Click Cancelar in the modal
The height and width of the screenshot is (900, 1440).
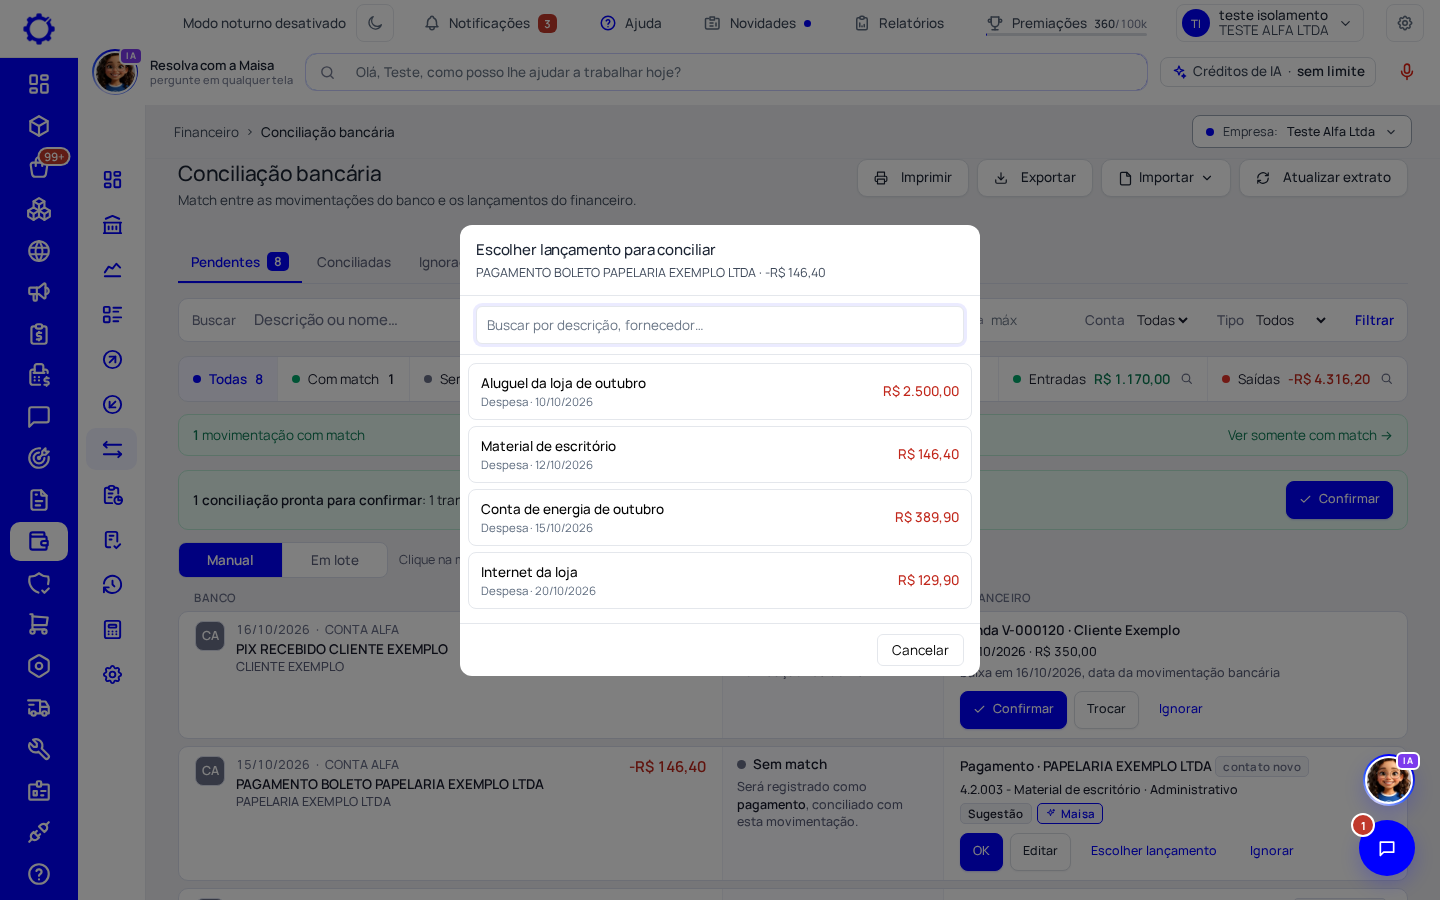point(920,650)
